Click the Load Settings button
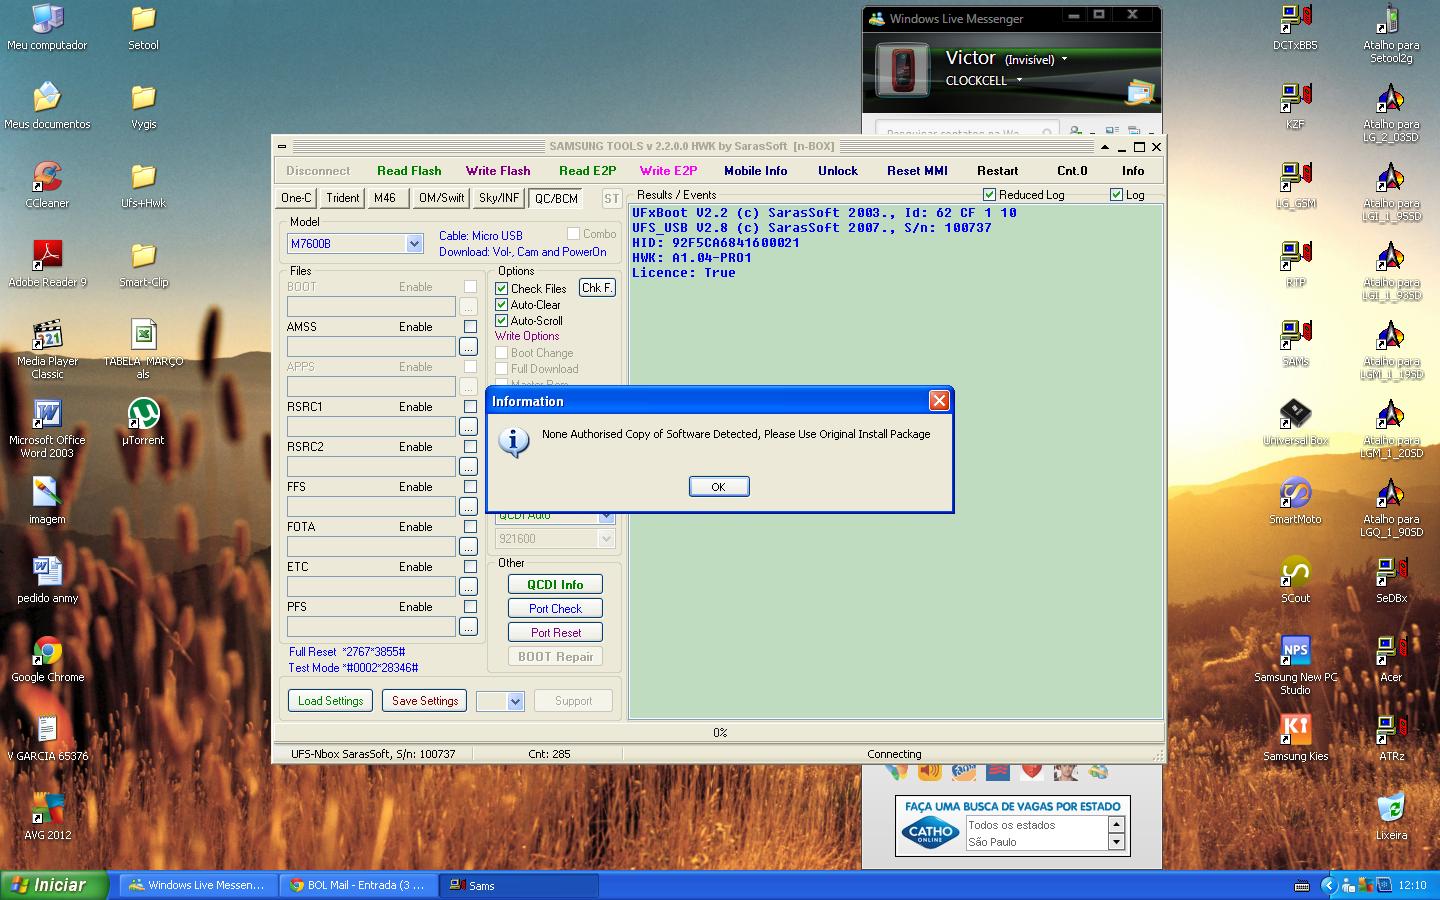 click(330, 701)
